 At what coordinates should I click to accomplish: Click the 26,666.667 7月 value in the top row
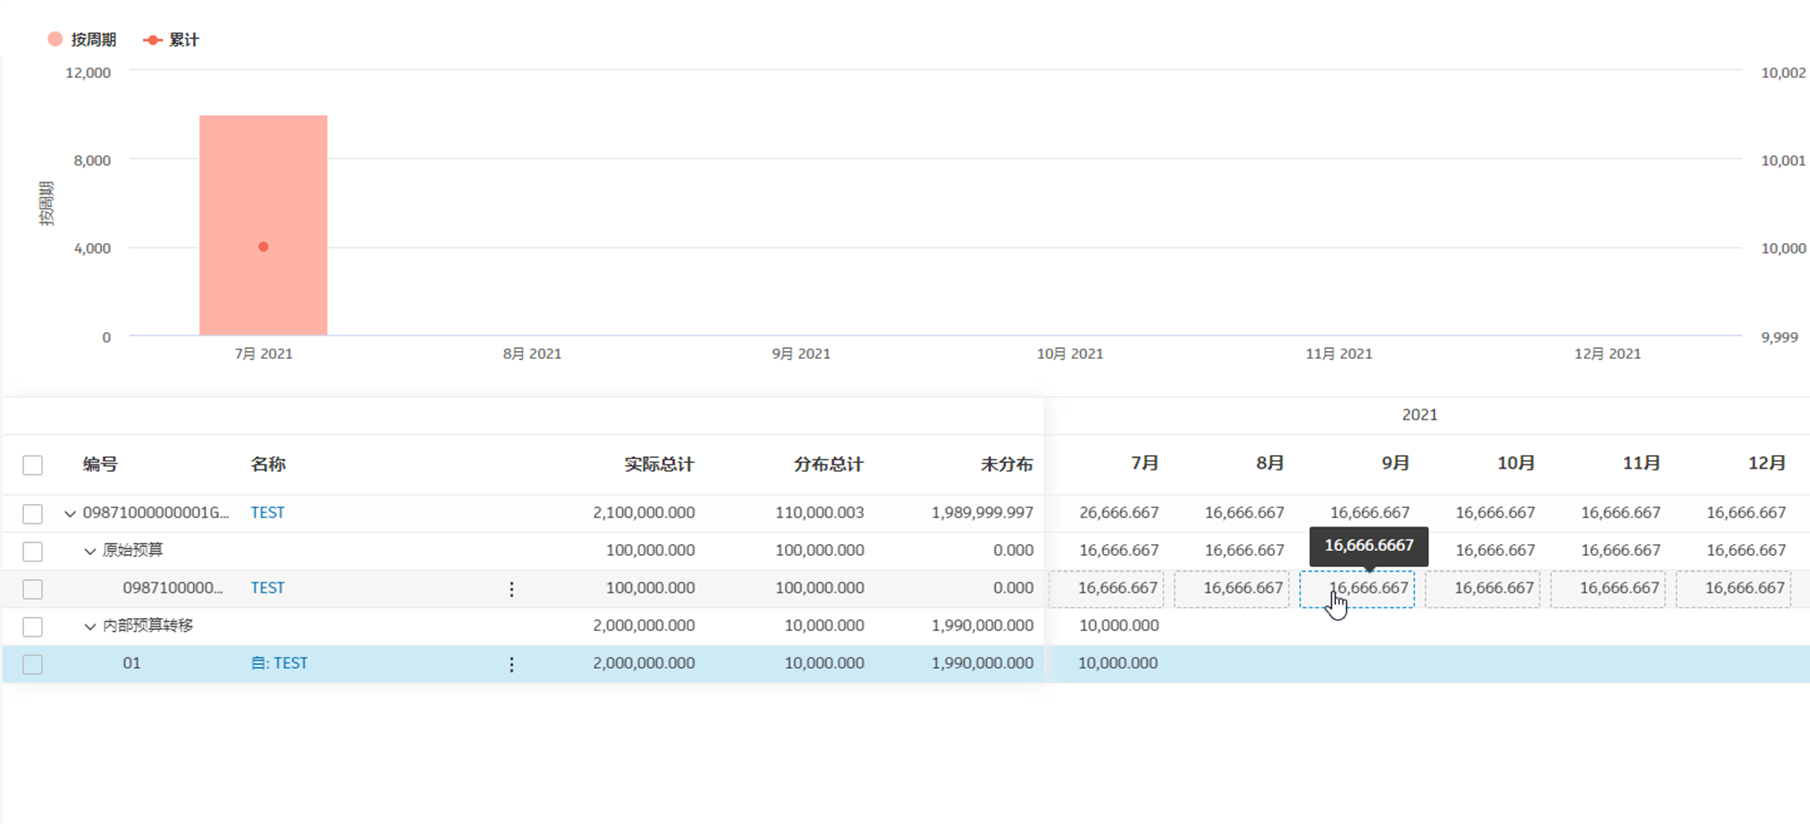[1119, 512]
